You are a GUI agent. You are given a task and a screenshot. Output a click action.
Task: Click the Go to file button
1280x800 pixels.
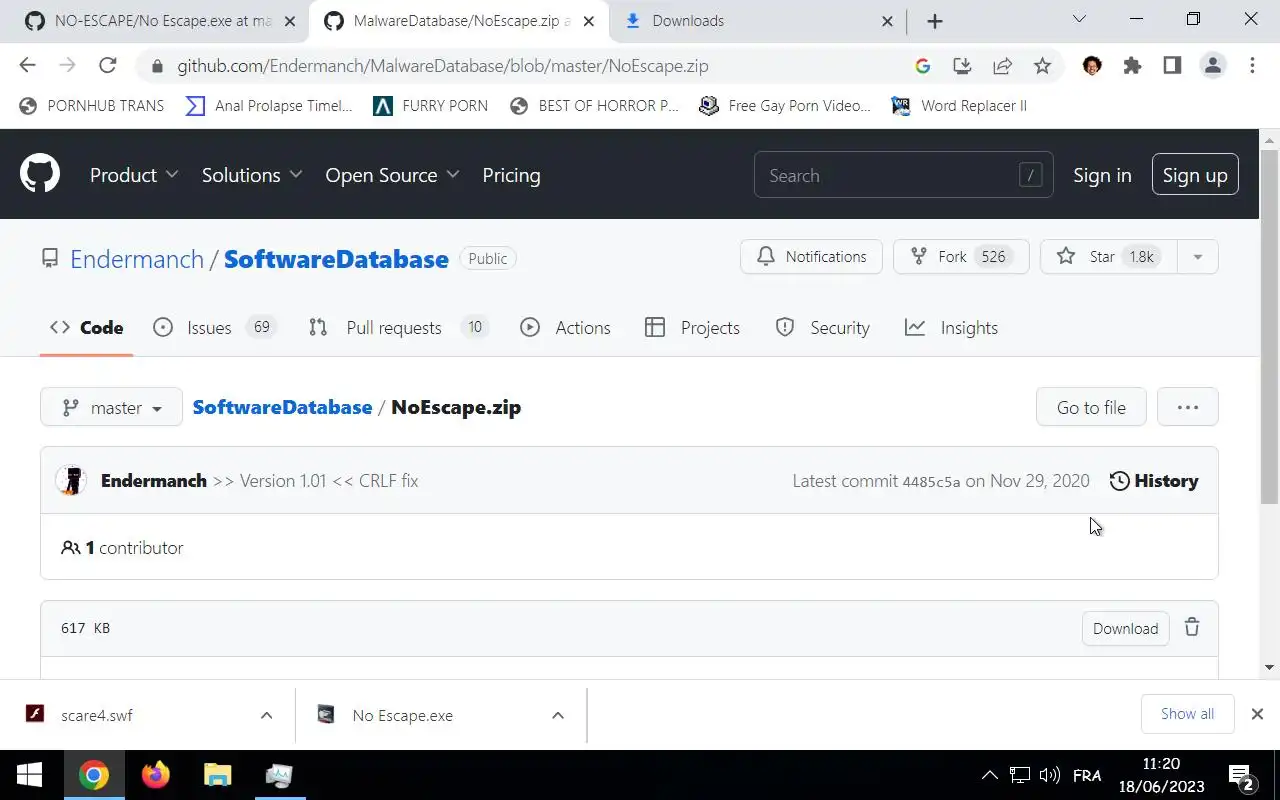pyautogui.click(x=1091, y=407)
